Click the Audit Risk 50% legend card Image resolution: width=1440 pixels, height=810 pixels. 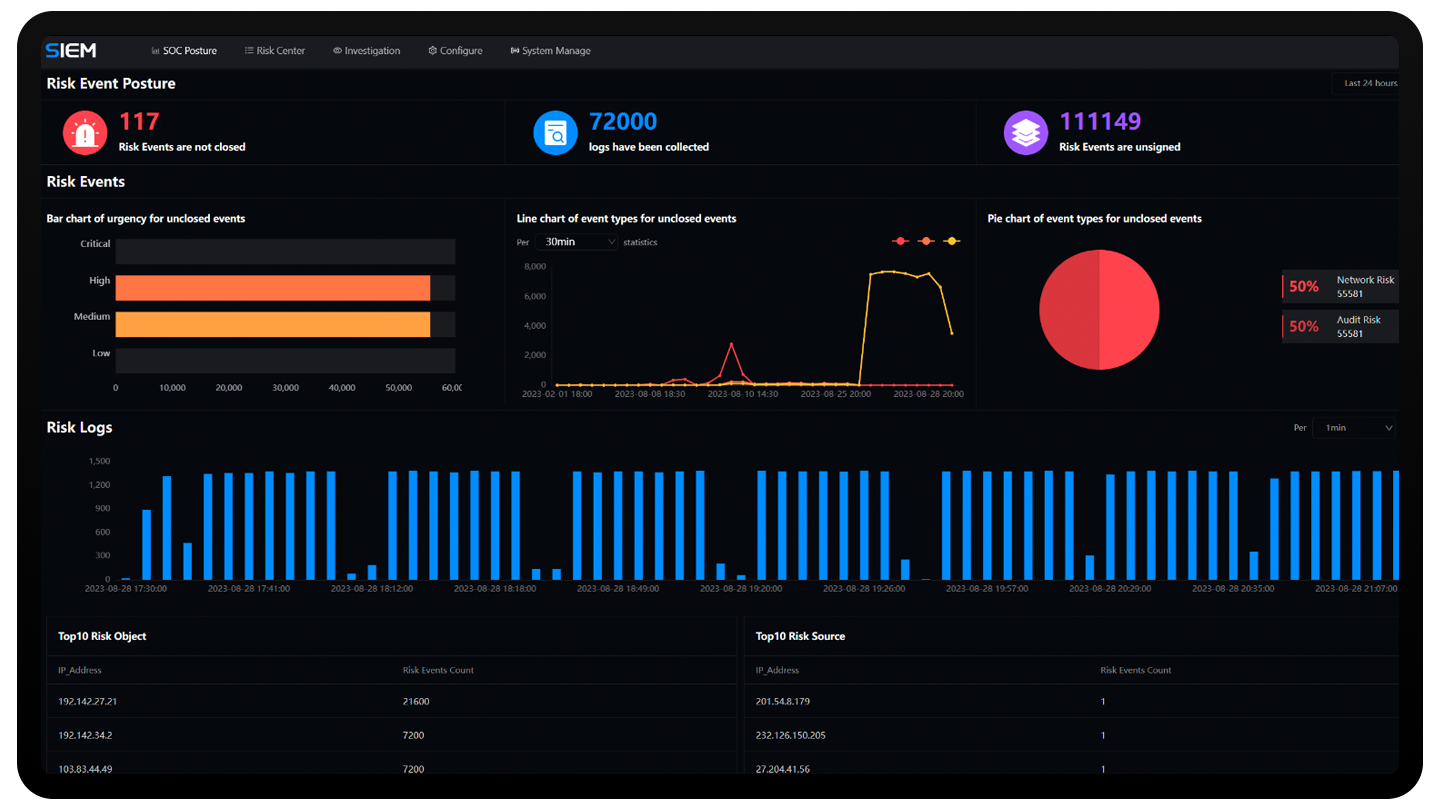[1340, 327]
